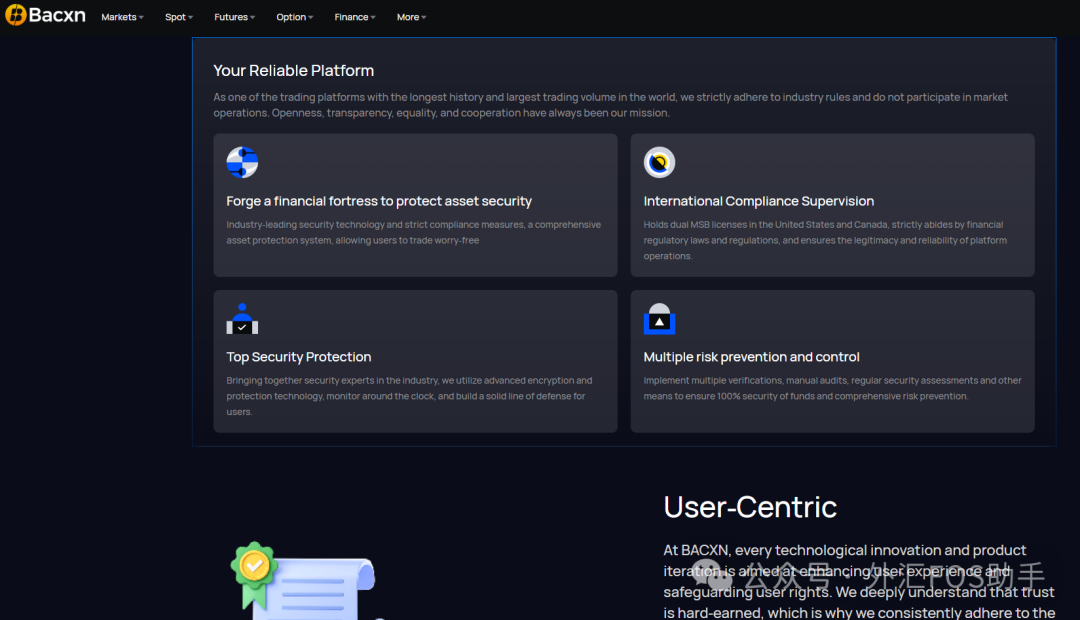Viewport: 1080px width, 620px height.
Task: Open the Option menu
Action: tap(295, 17)
